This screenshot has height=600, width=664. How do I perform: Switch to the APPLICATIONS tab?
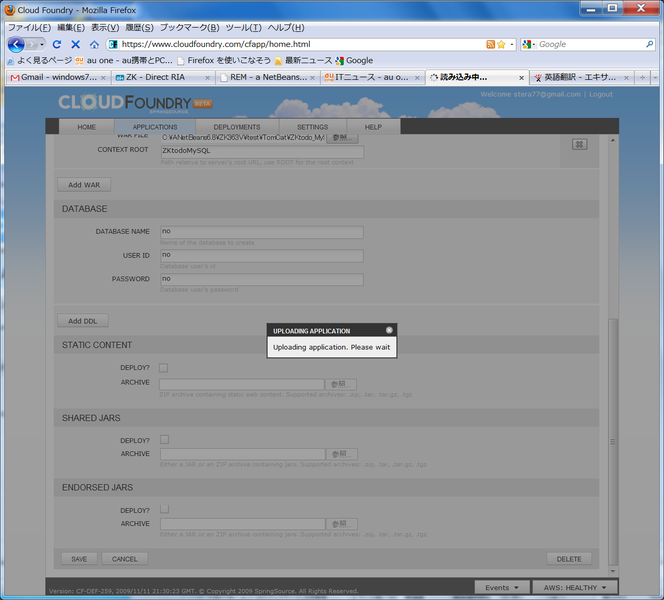155,127
